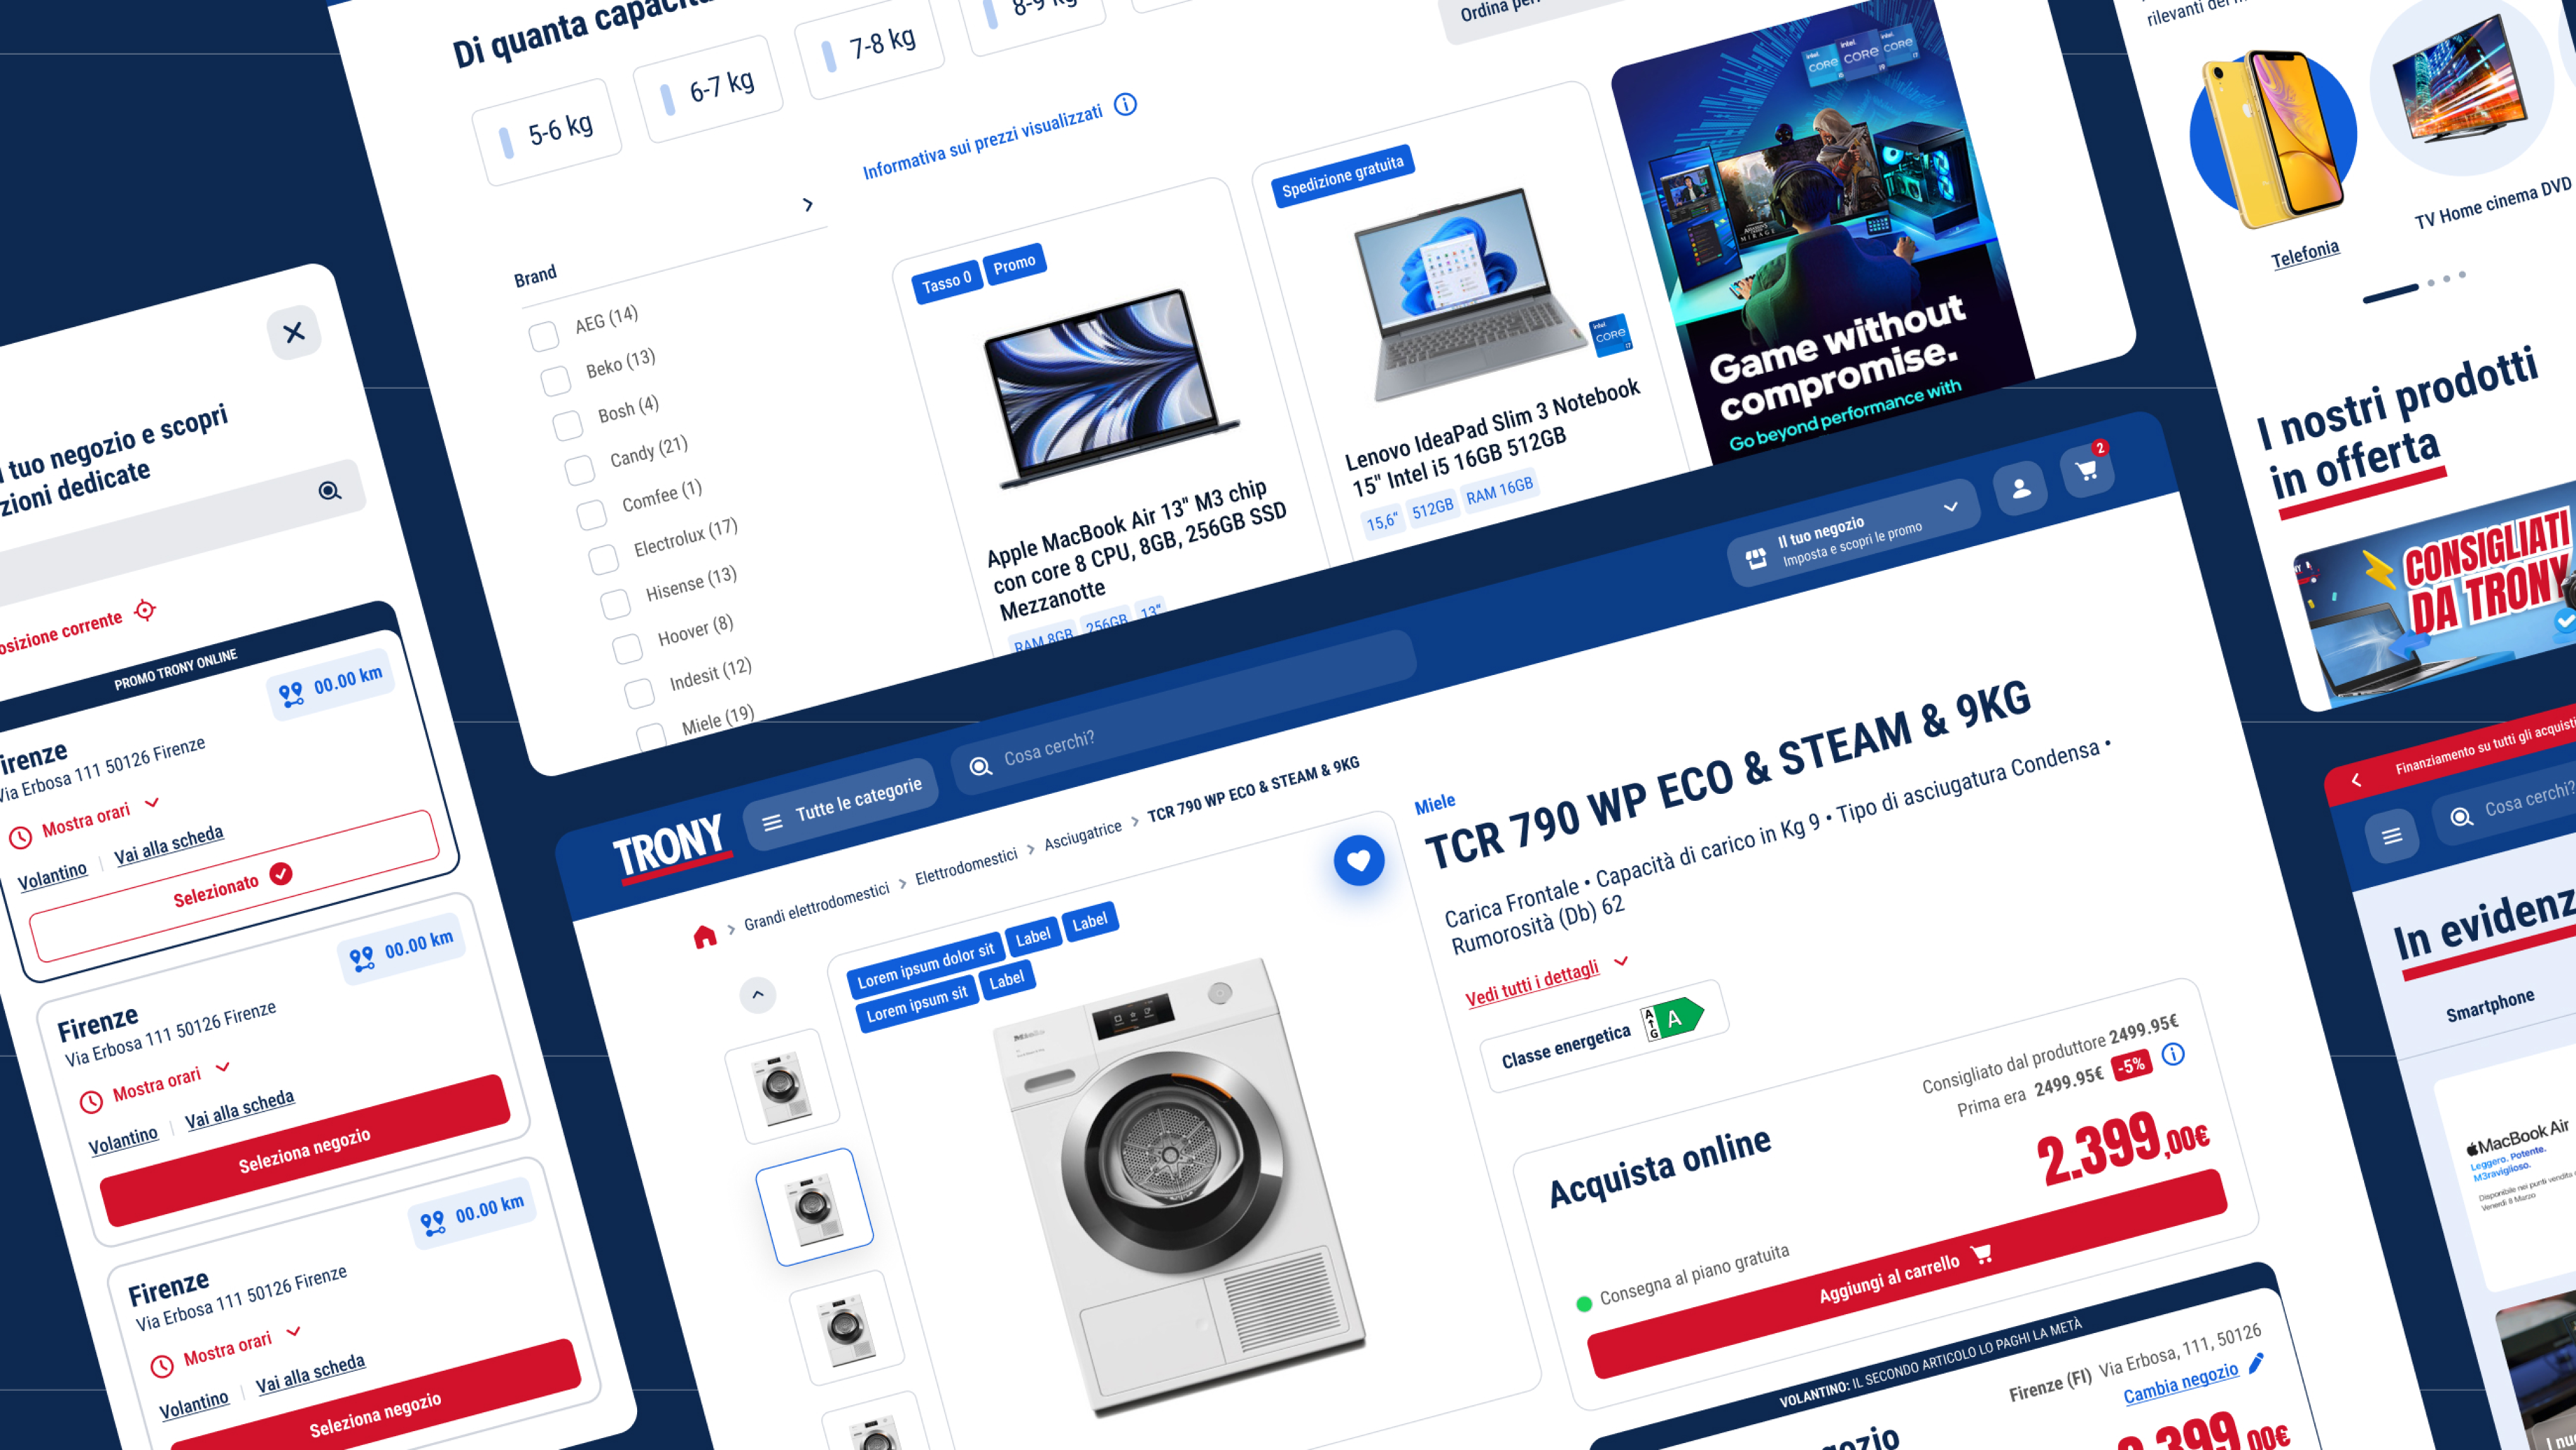Check the AEG brand checkbox
2576x1450 pixels.
(x=544, y=336)
